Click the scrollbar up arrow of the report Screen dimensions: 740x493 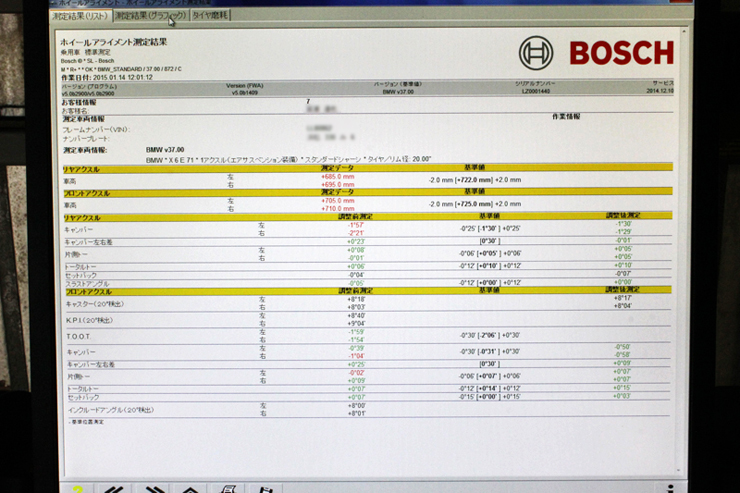684,31
